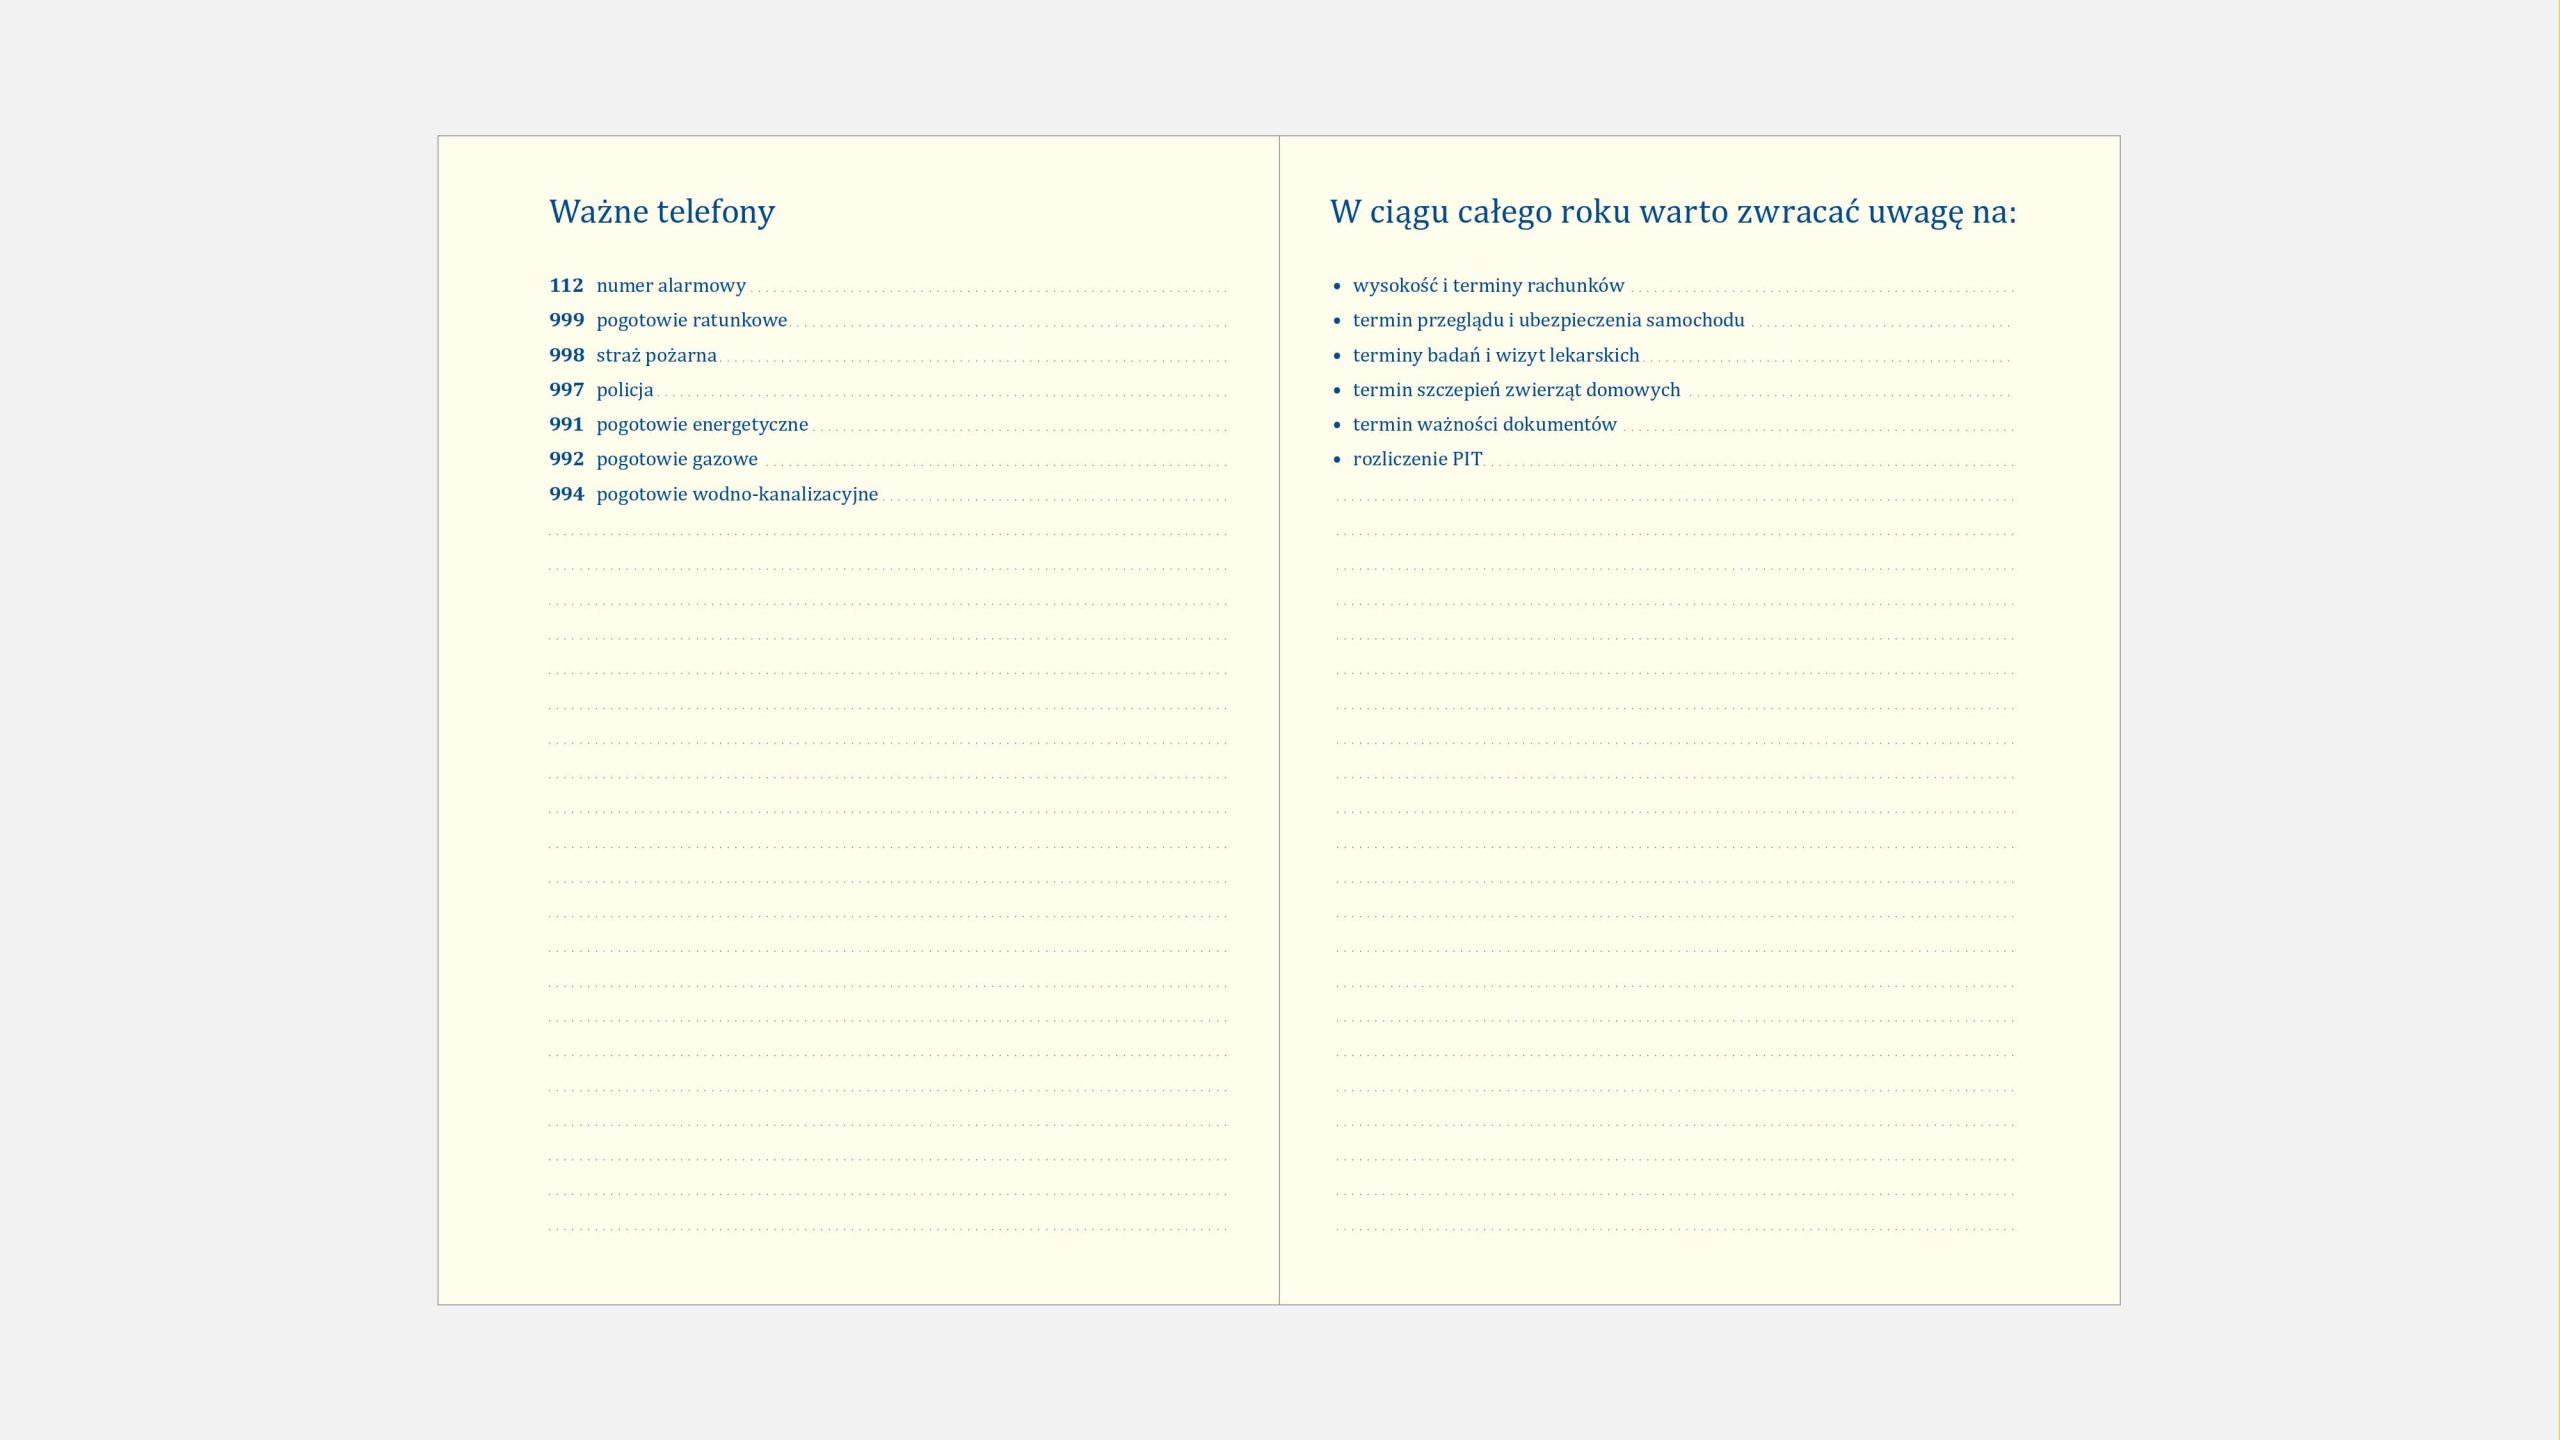Click the number '992'
Image resolution: width=2560 pixels, height=1440 pixels.
coord(566,459)
